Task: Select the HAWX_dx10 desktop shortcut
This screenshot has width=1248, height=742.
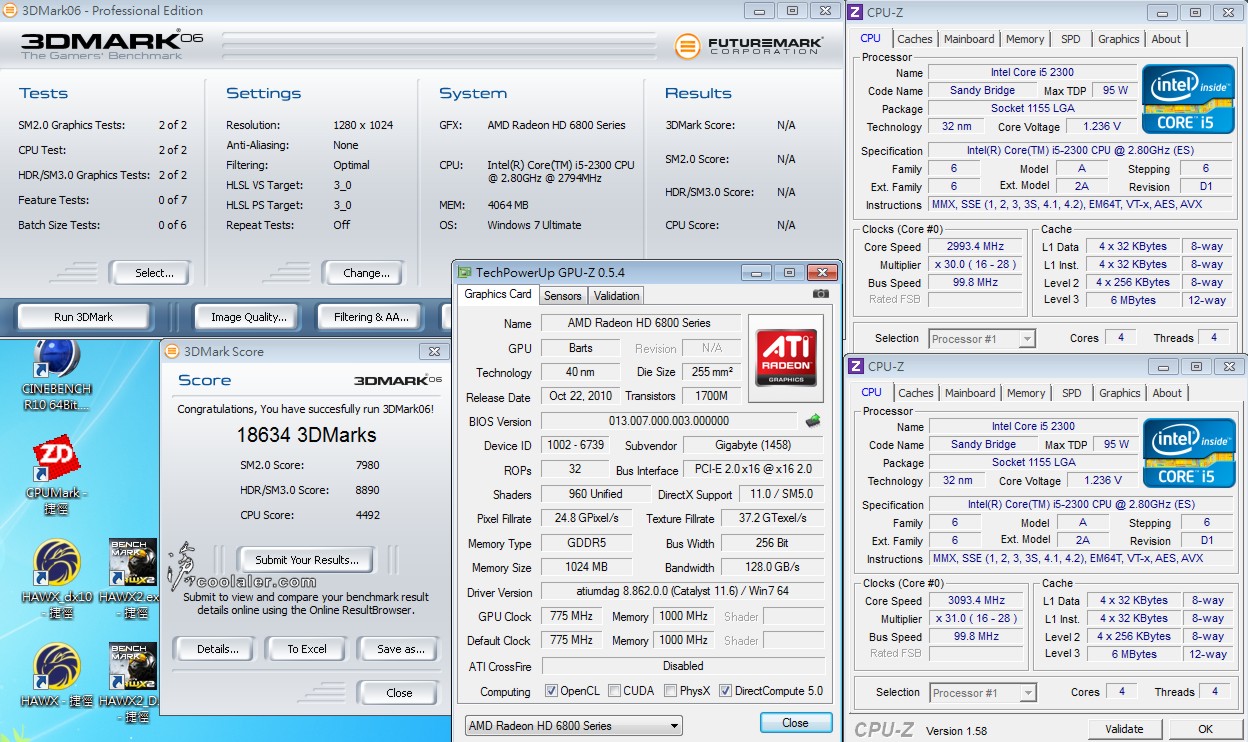Action: tap(56, 578)
